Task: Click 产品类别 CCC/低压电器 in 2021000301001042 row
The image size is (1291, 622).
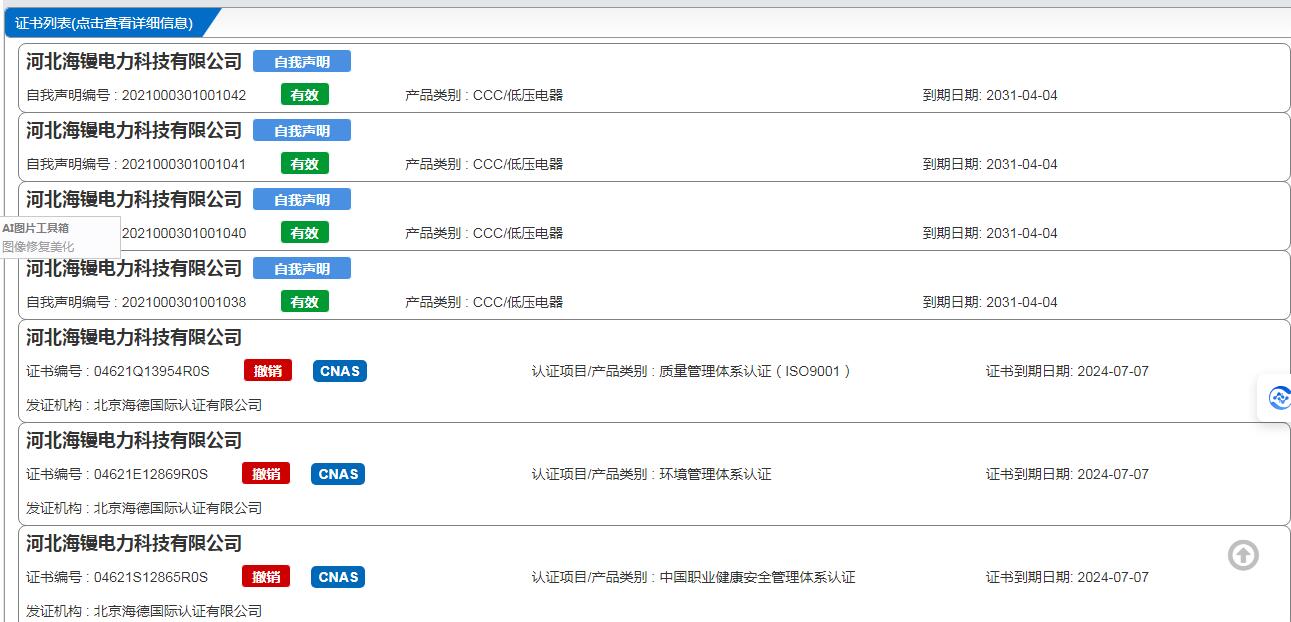Action: 484,96
